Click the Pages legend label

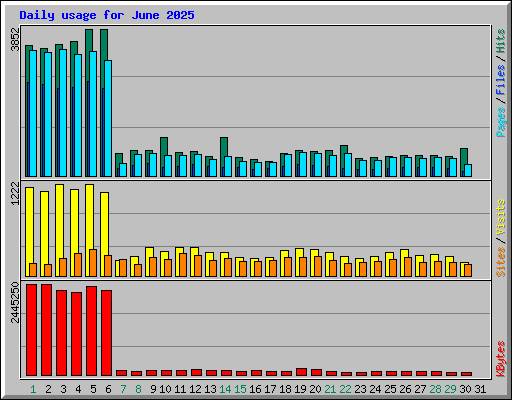click(x=500, y=122)
